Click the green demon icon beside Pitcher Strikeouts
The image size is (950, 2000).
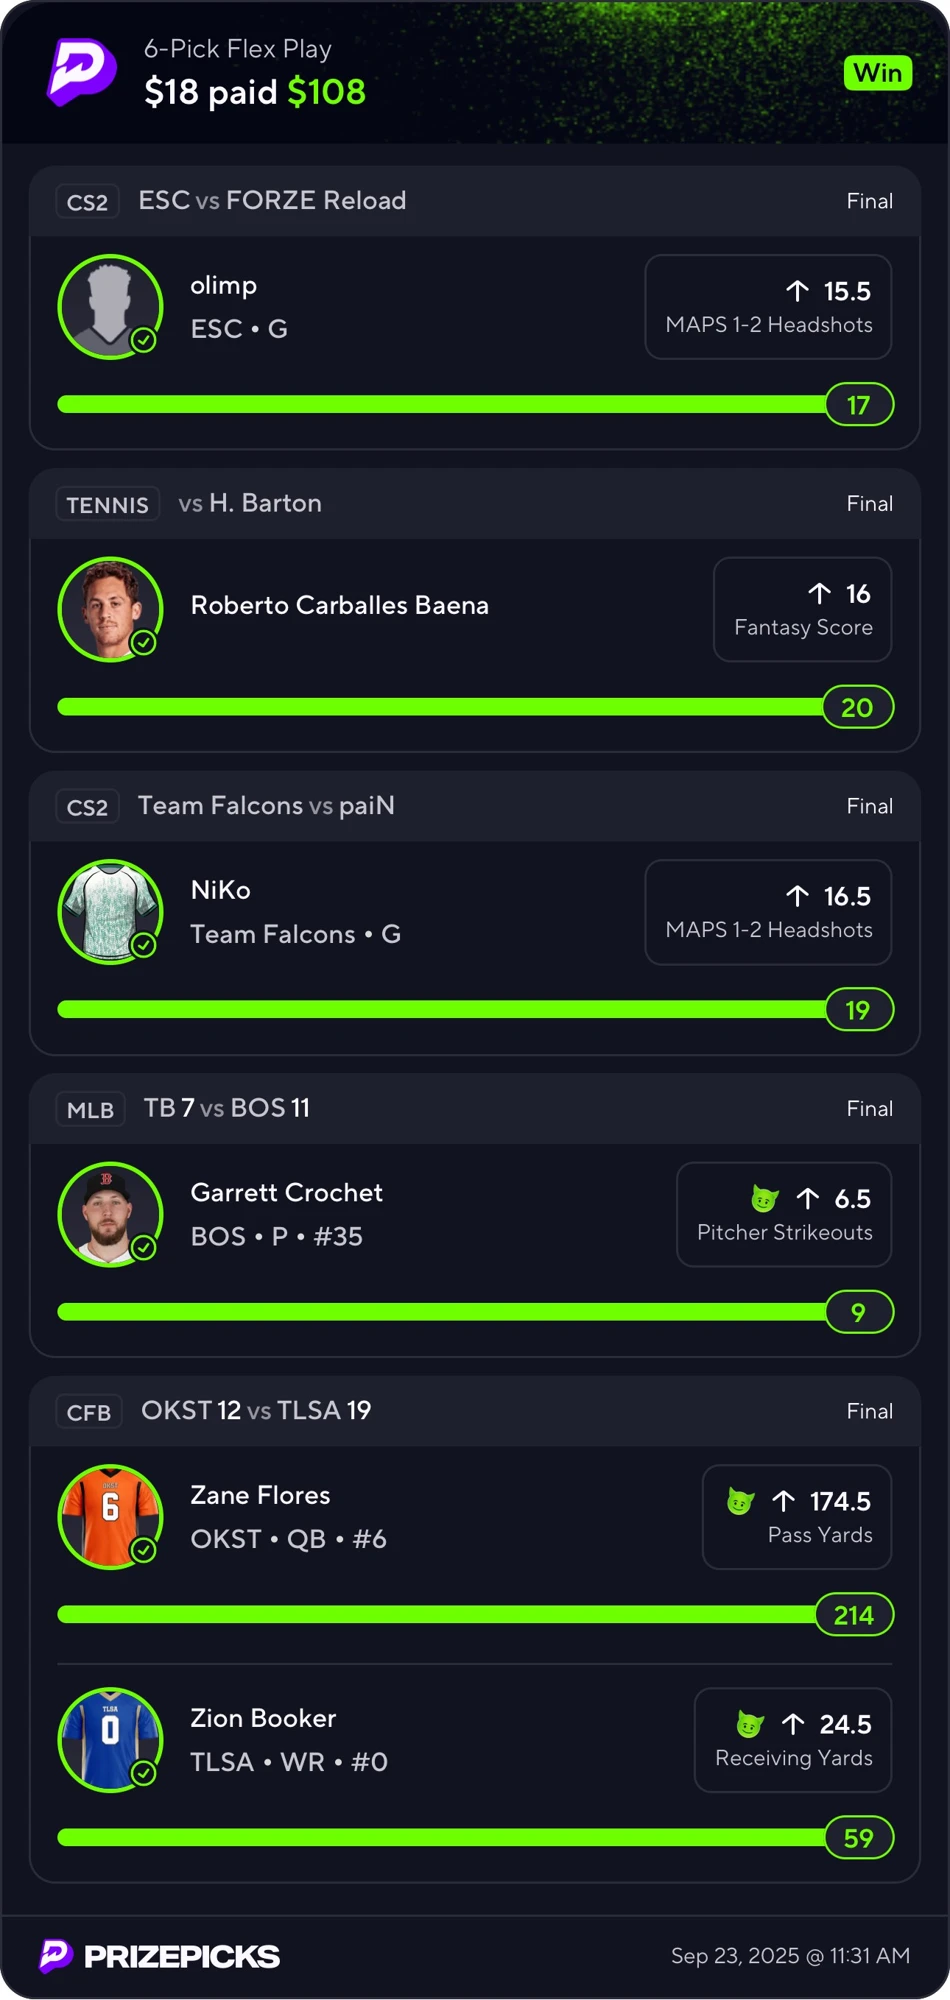point(765,1198)
